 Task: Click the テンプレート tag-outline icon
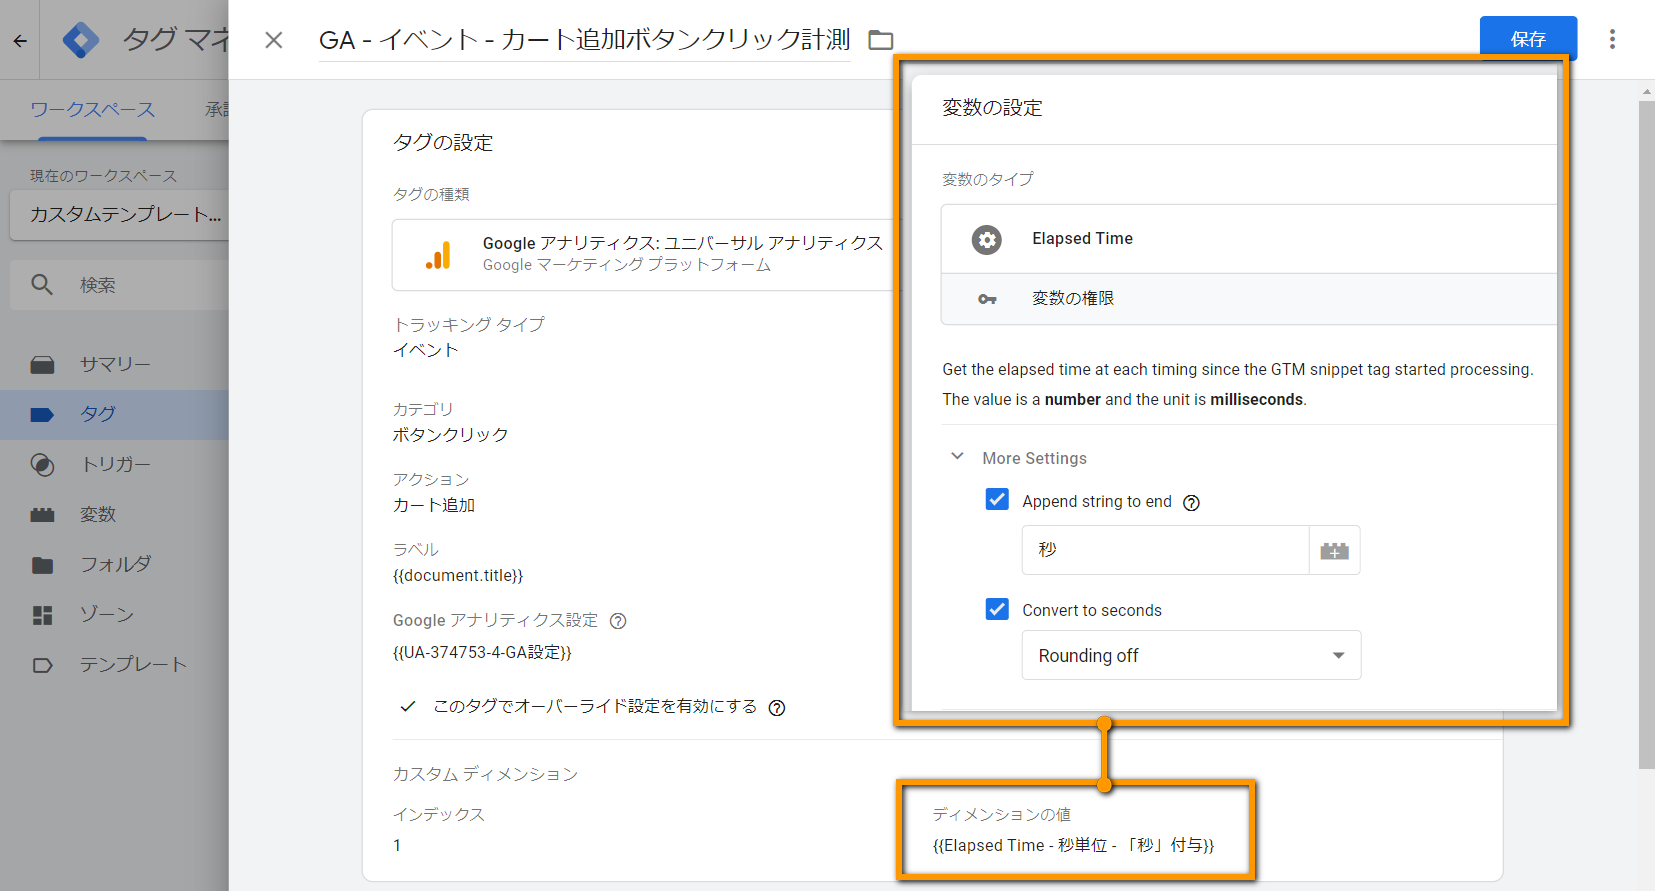(x=42, y=665)
